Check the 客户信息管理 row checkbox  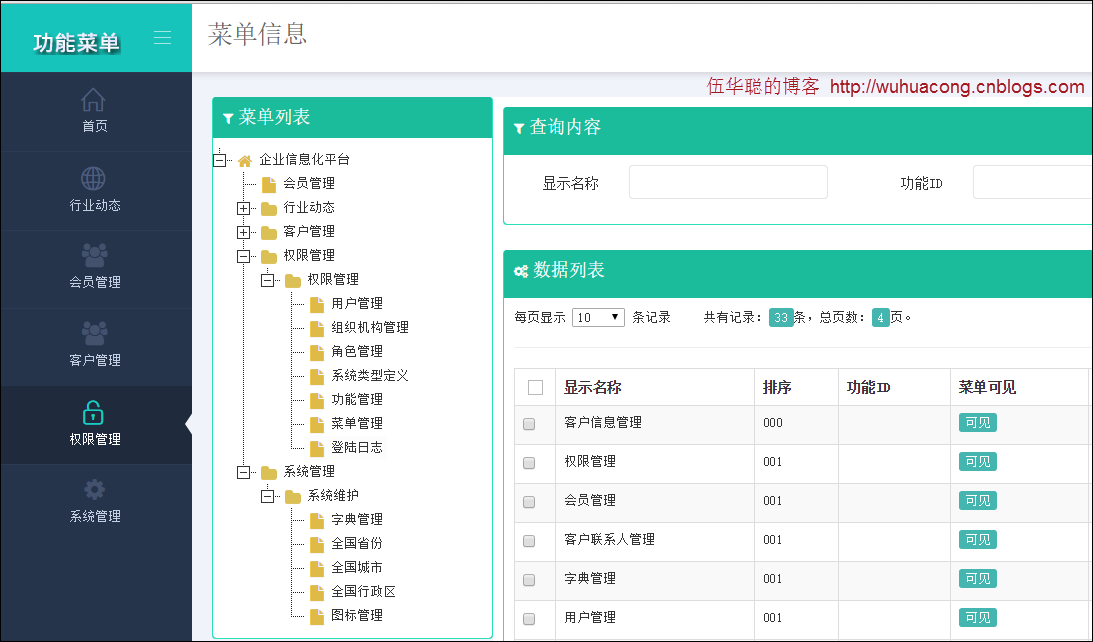click(529, 424)
